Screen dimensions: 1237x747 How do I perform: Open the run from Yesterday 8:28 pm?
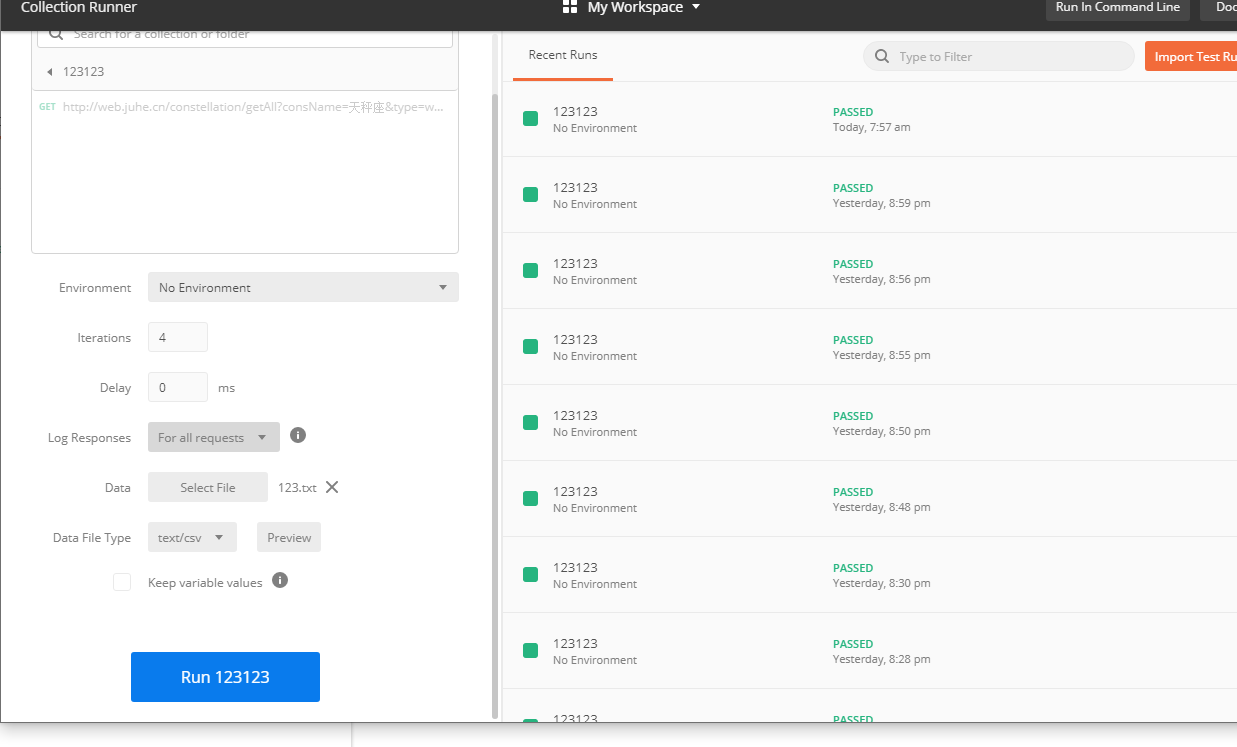click(x=869, y=651)
